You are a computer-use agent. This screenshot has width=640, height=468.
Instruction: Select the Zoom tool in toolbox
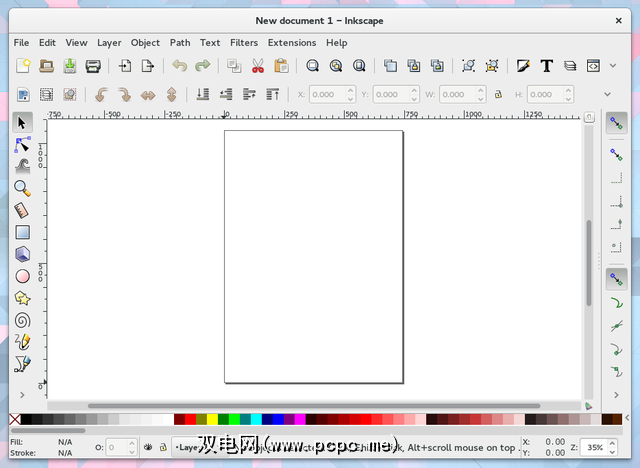(22, 188)
